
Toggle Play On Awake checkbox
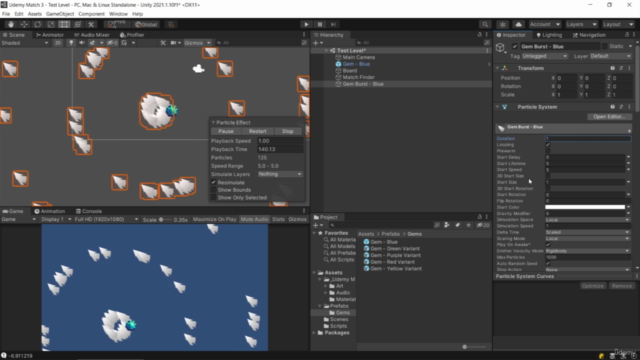(548, 244)
